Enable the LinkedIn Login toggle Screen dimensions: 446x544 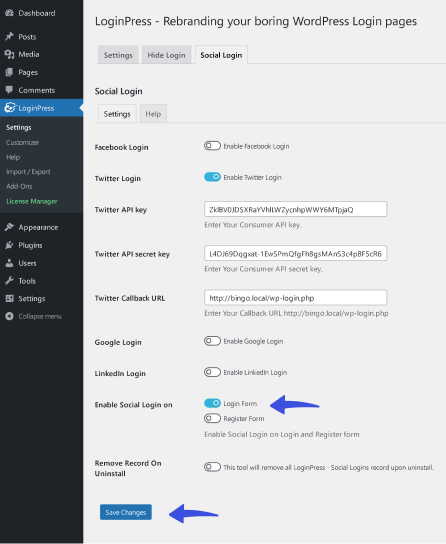pos(212,372)
